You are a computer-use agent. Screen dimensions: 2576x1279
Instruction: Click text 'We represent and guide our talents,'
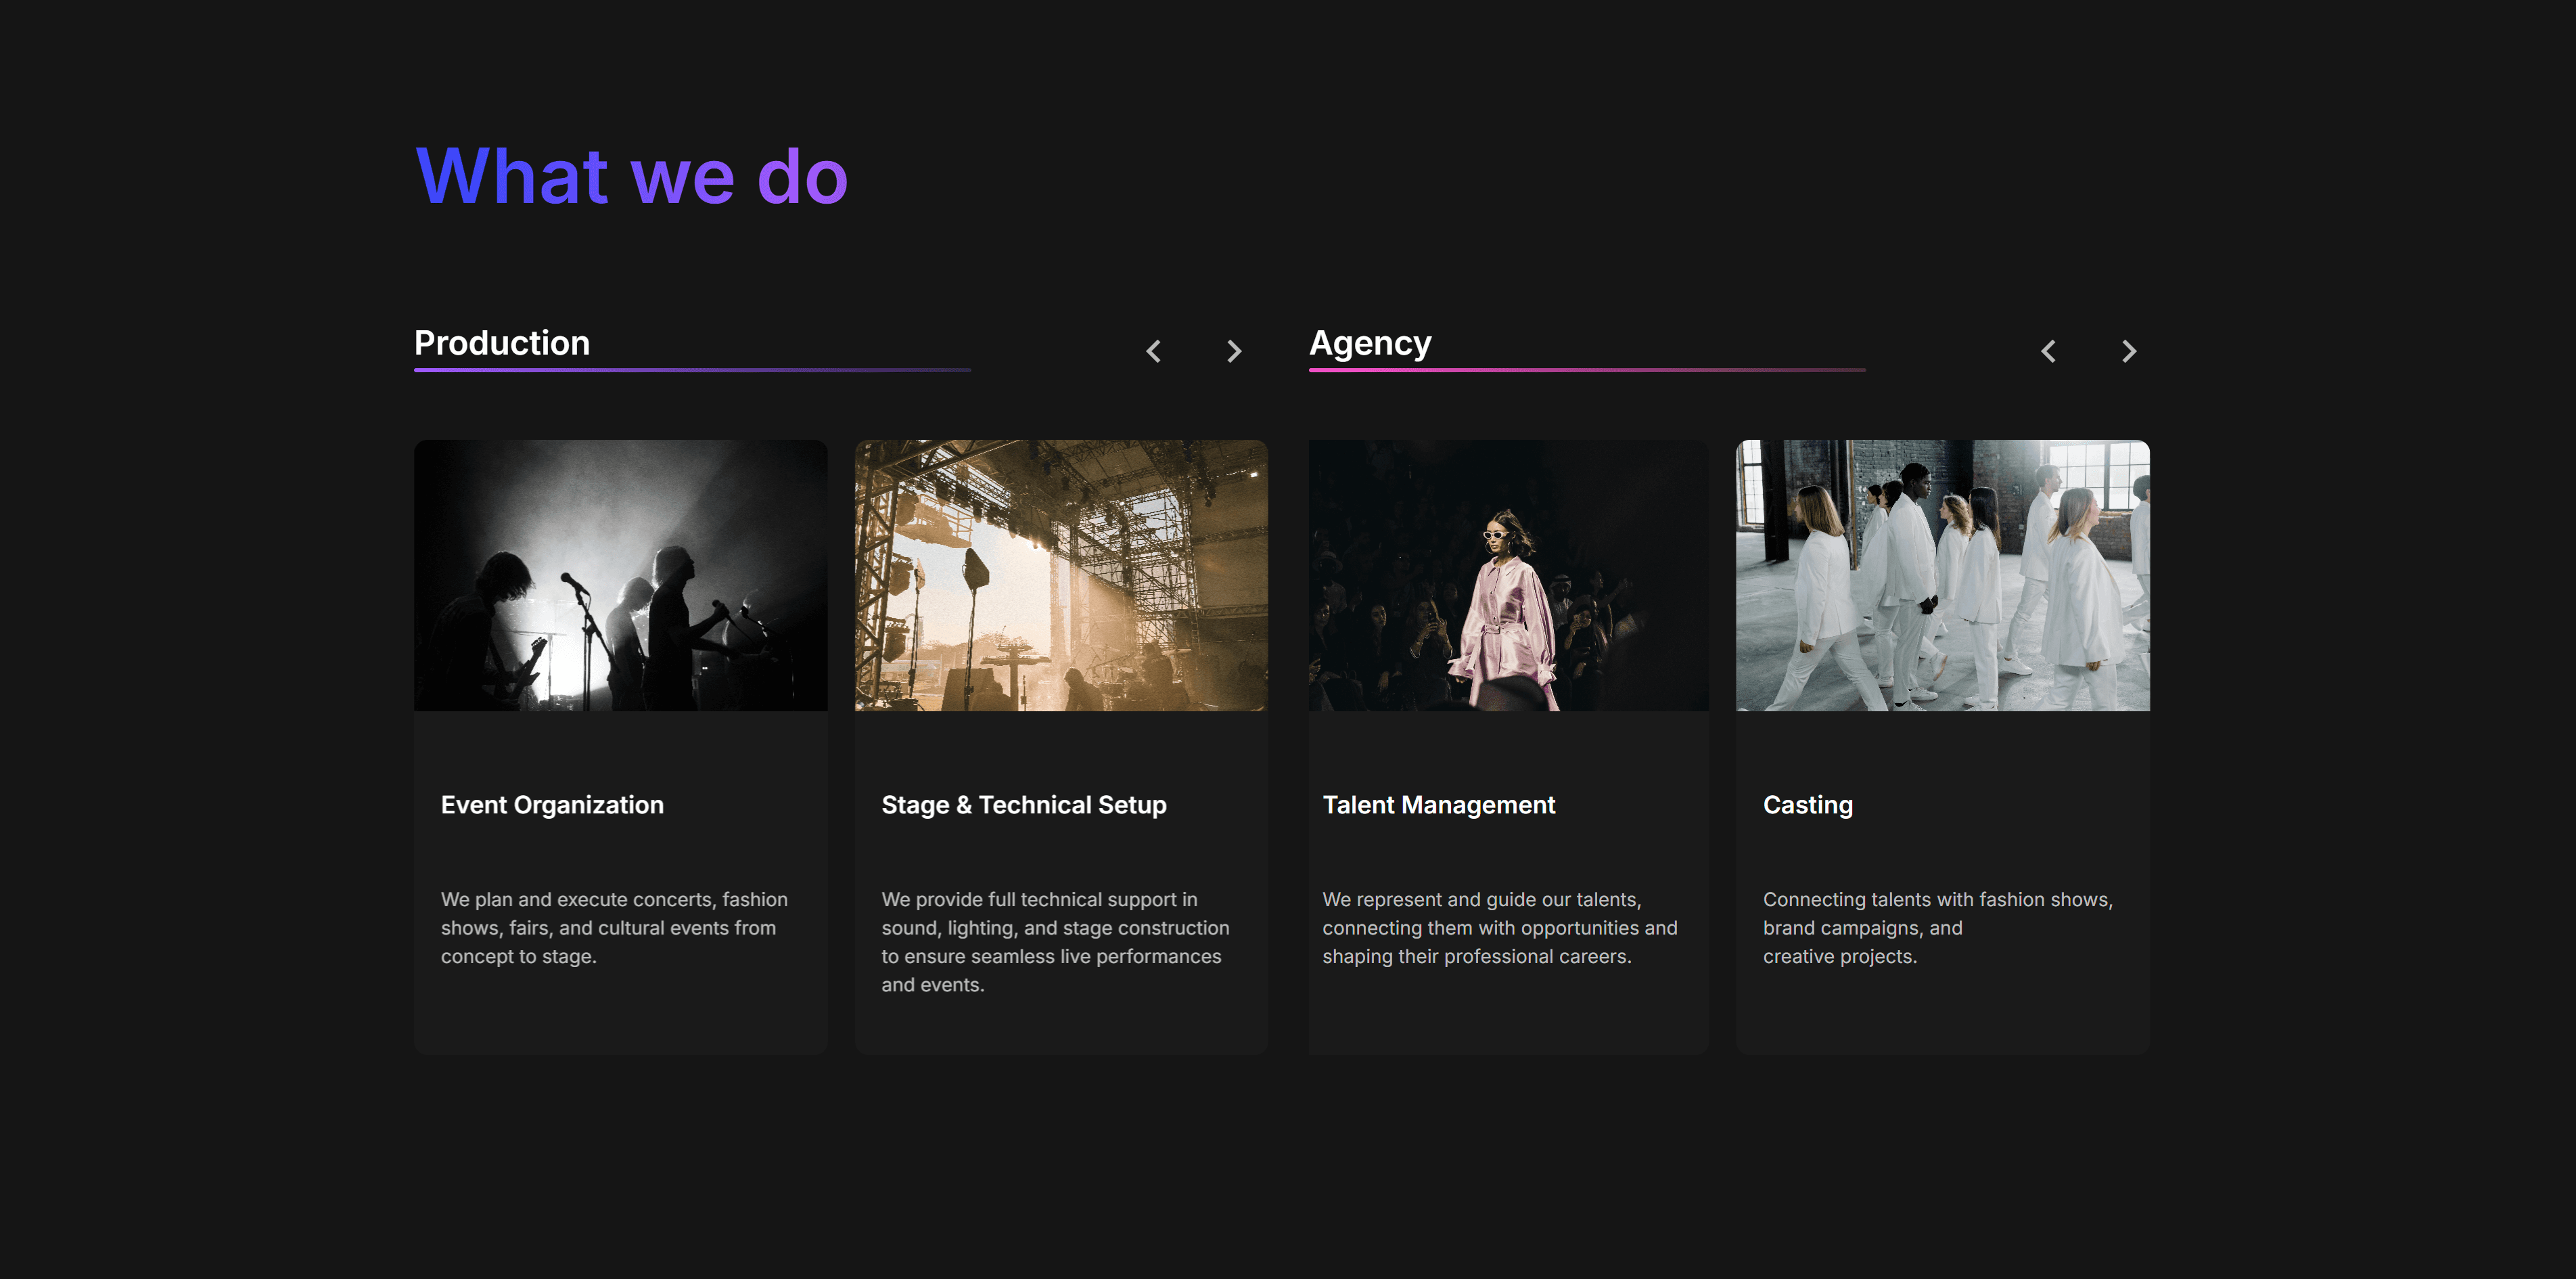(1481, 899)
